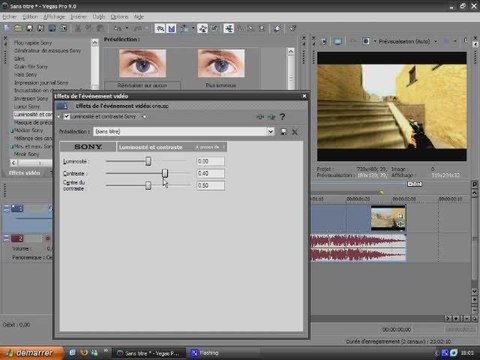Click the Cut scissors toolbar icon

point(78,28)
